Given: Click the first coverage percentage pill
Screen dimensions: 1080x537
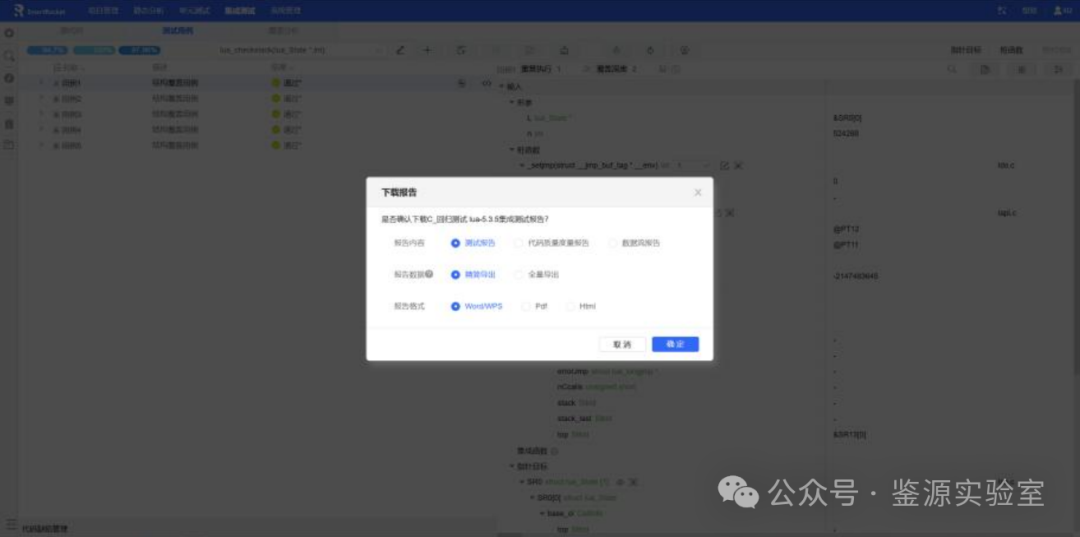Looking at the screenshot, I should pyautogui.click(x=47, y=50).
